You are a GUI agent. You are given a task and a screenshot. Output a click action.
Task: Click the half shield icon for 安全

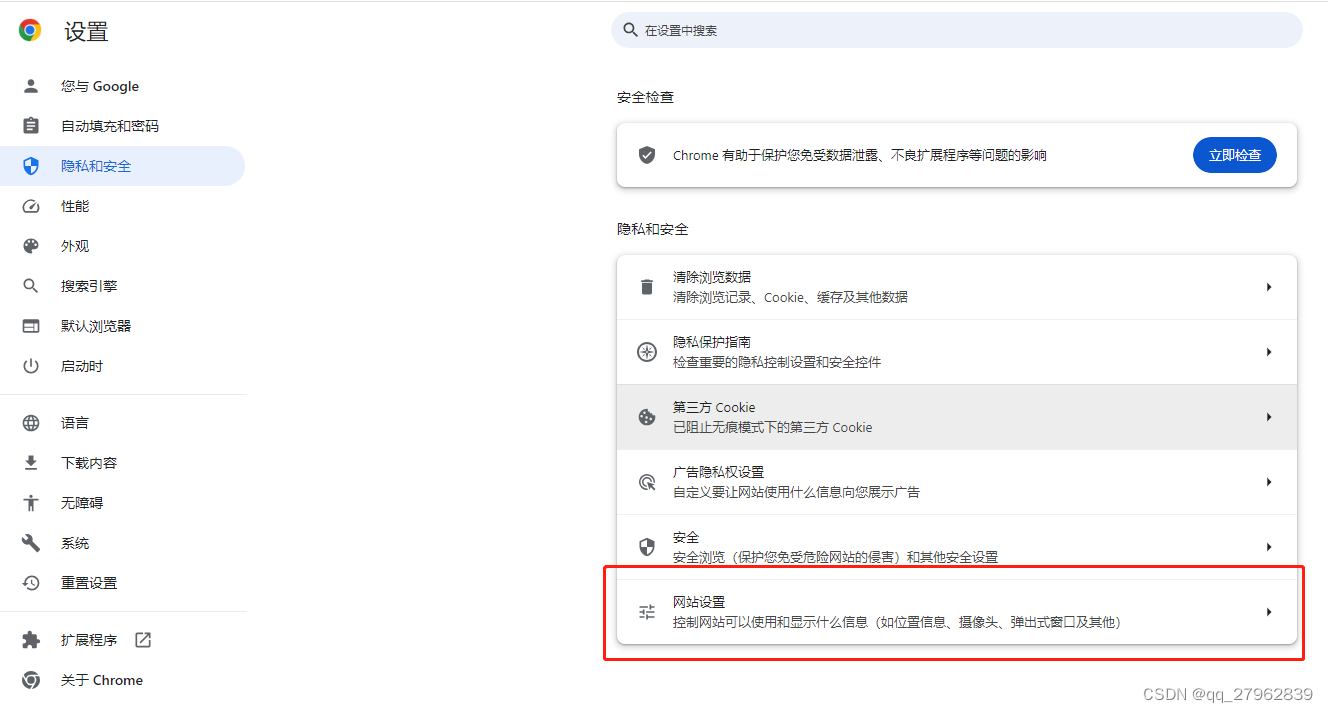(x=647, y=547)
